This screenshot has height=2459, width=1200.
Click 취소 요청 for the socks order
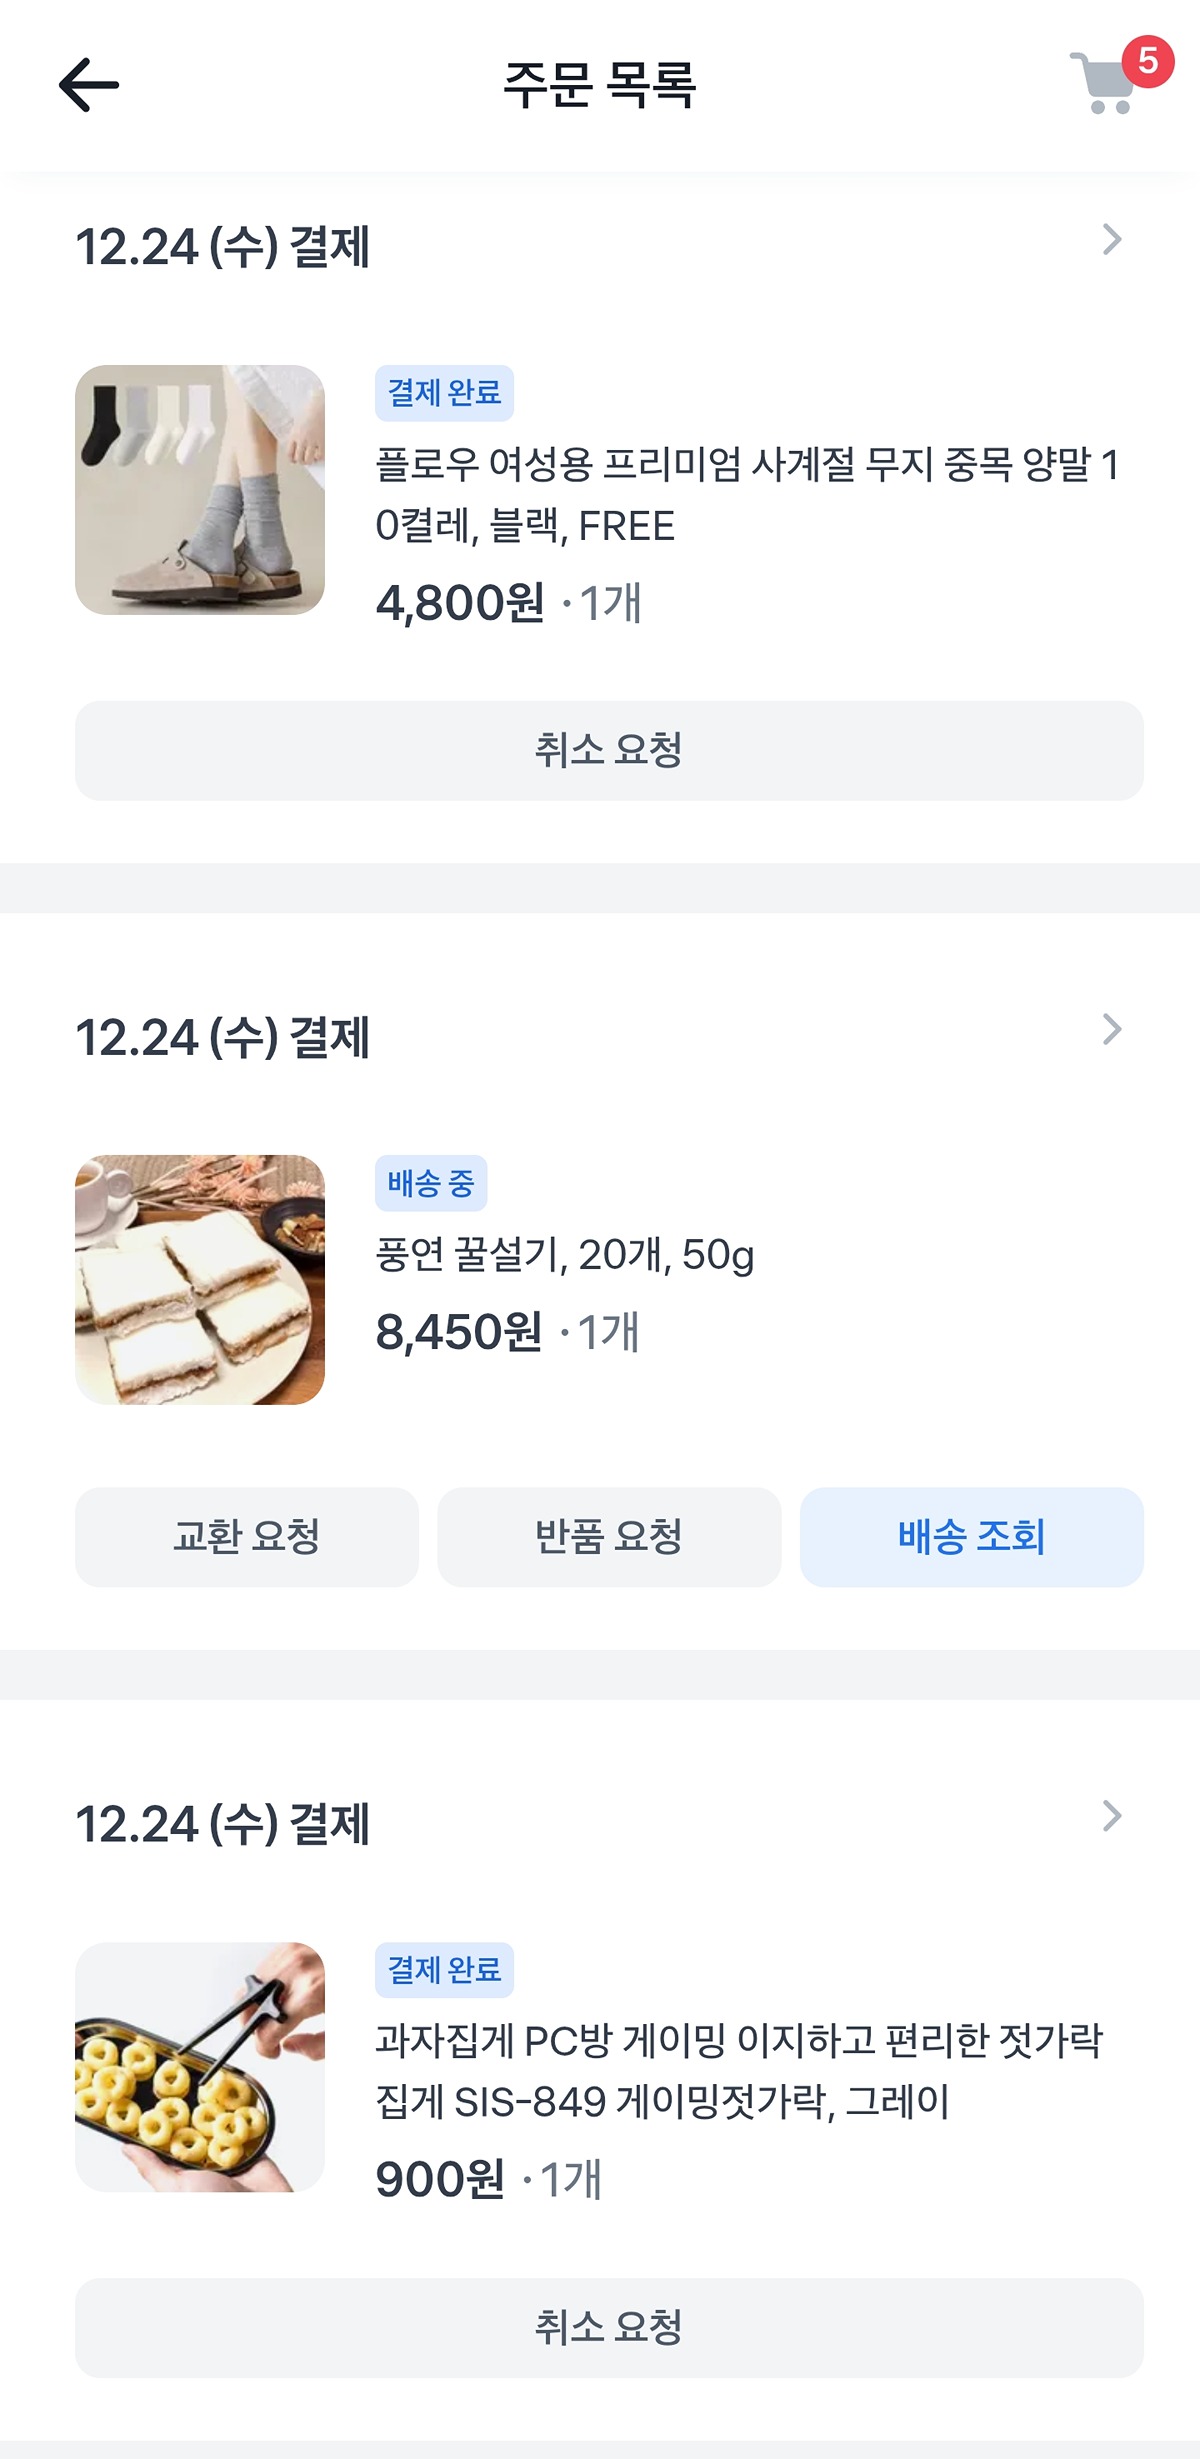click(609, 750)
